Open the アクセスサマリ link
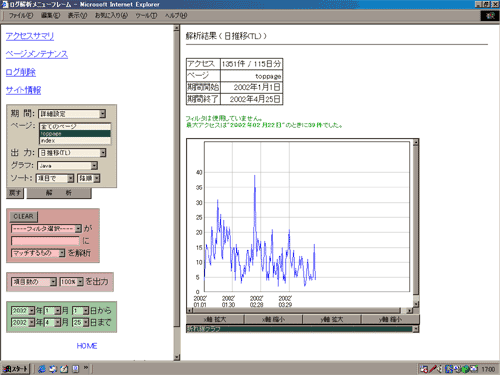 click(30, 36)
